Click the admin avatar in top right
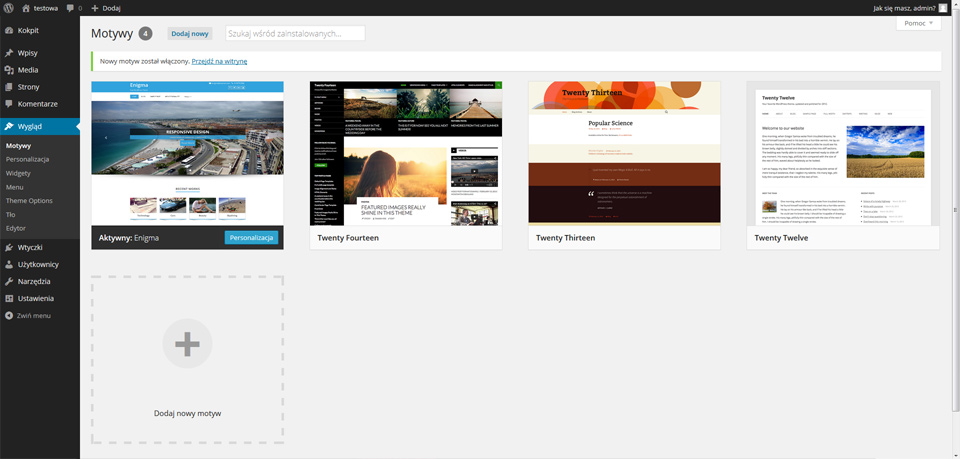The image size is (960, 459). tap(942, 8)
